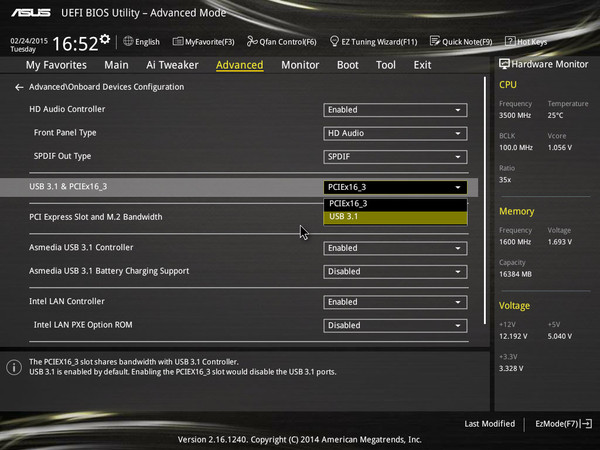Launch EZ Tuning Wizard(F11)
The width and height of the screenshot is (600, 450).
click(373, 42)
